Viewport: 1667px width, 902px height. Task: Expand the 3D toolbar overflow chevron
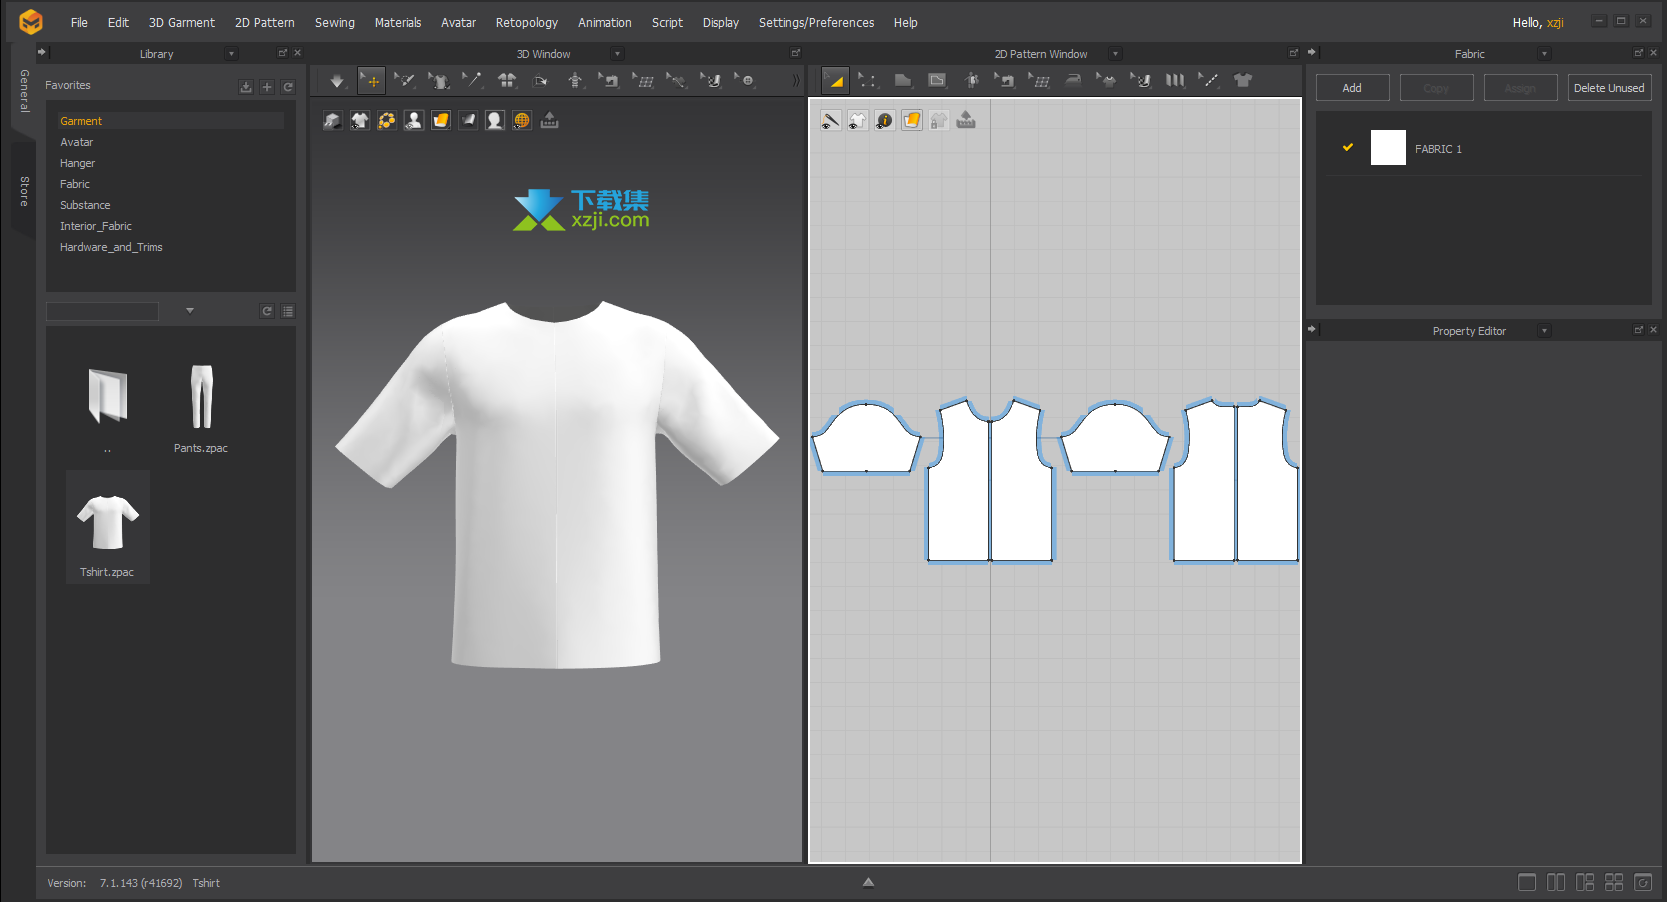pos(796,81)
